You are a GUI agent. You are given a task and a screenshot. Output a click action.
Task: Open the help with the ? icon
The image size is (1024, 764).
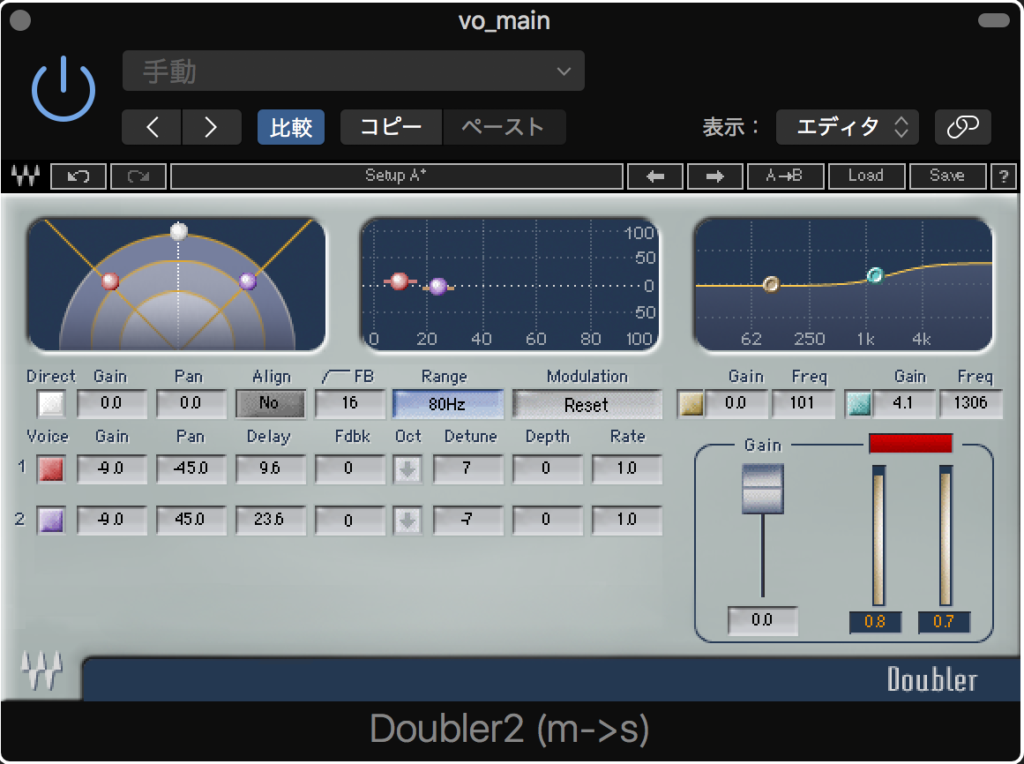coord(1003,176)
